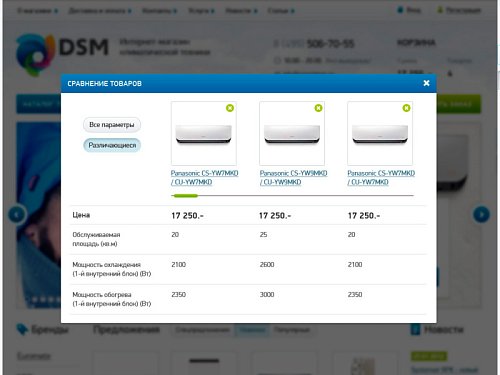Click the area value 25
This screenshot has width=500, height=375.
click(263, 235)
